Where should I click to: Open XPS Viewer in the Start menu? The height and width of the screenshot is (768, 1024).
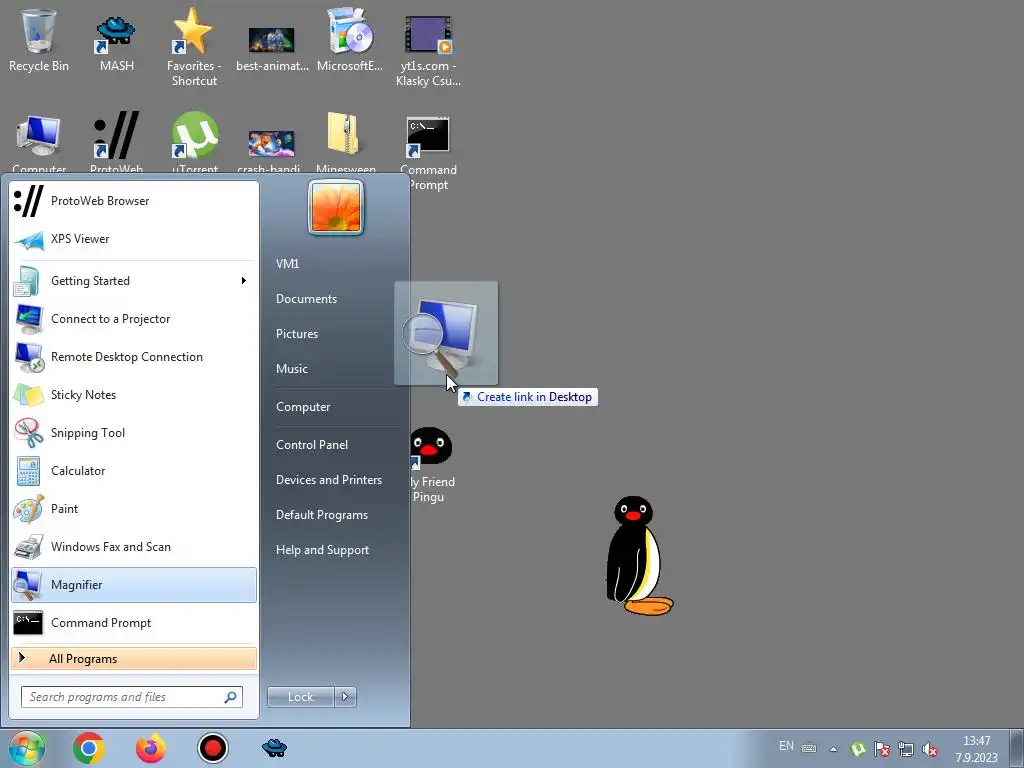pos(134,239)
